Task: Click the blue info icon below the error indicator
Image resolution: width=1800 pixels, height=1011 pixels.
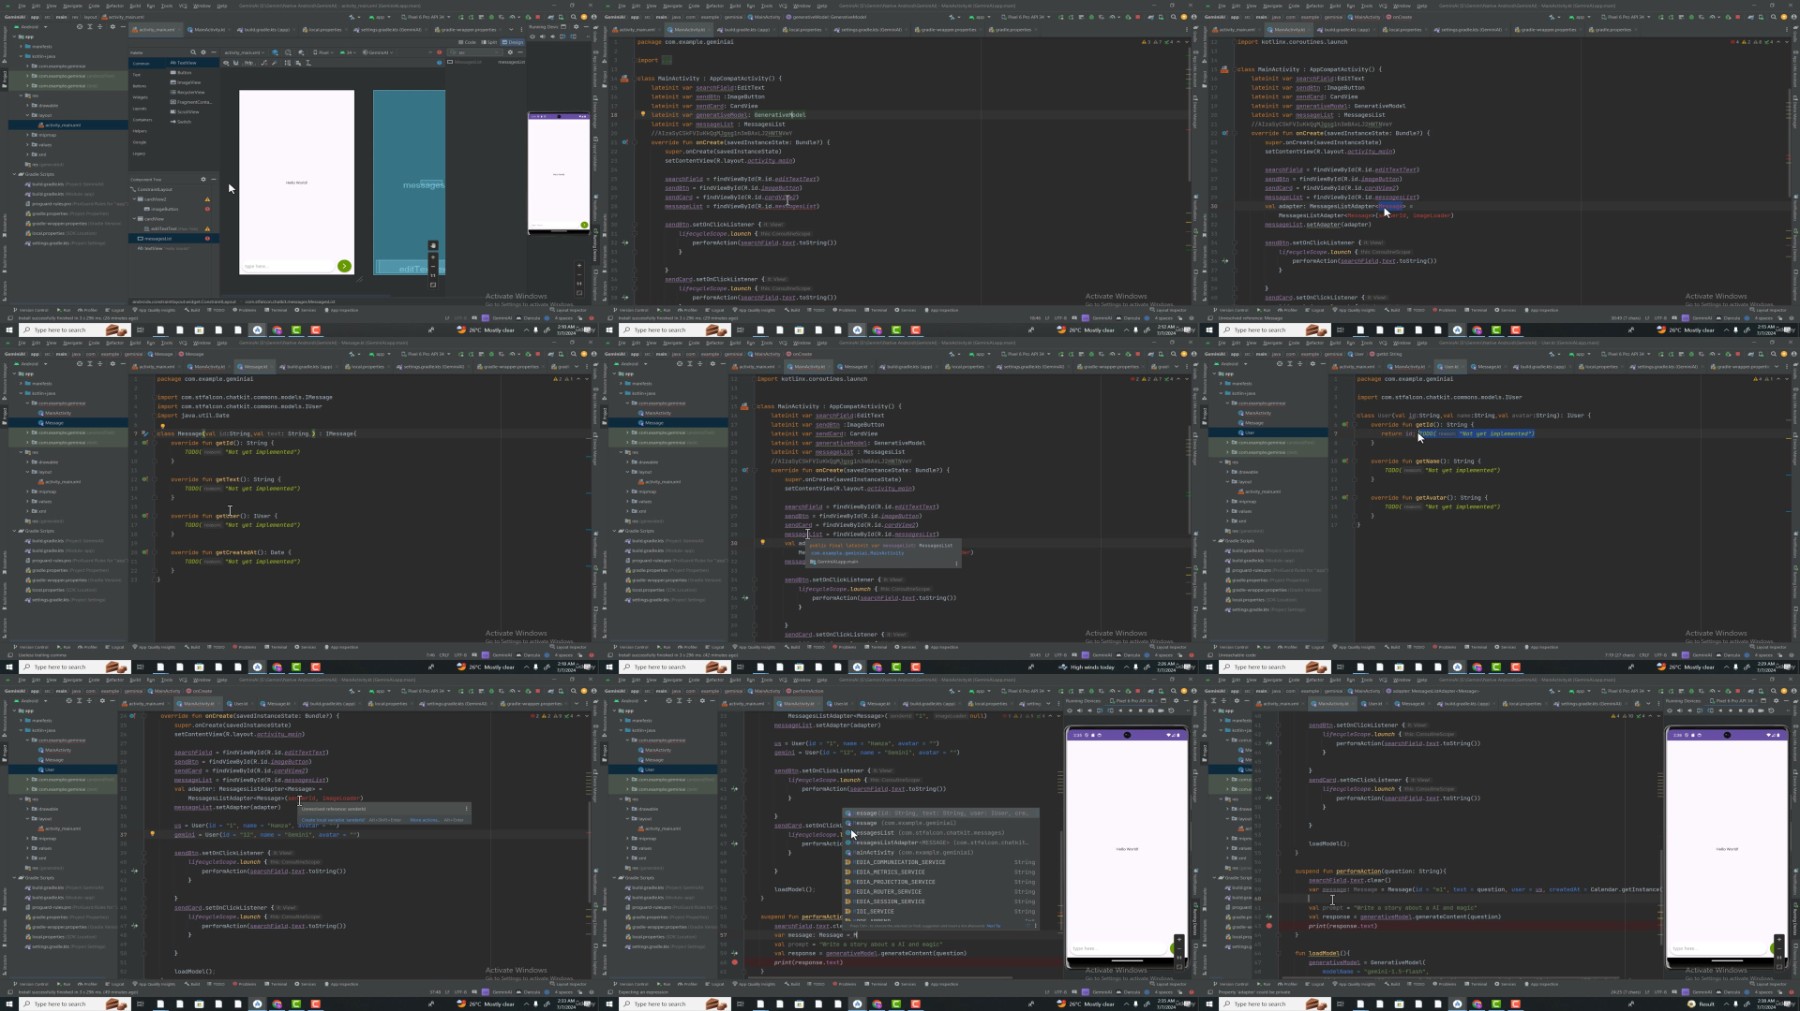Action: (x=439, y=62)
